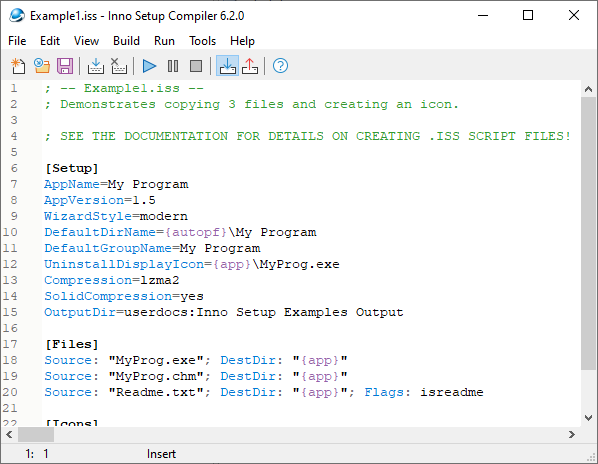Open the View menu
The height and width of the screenshot is (464, 598).
pos(87,41)
